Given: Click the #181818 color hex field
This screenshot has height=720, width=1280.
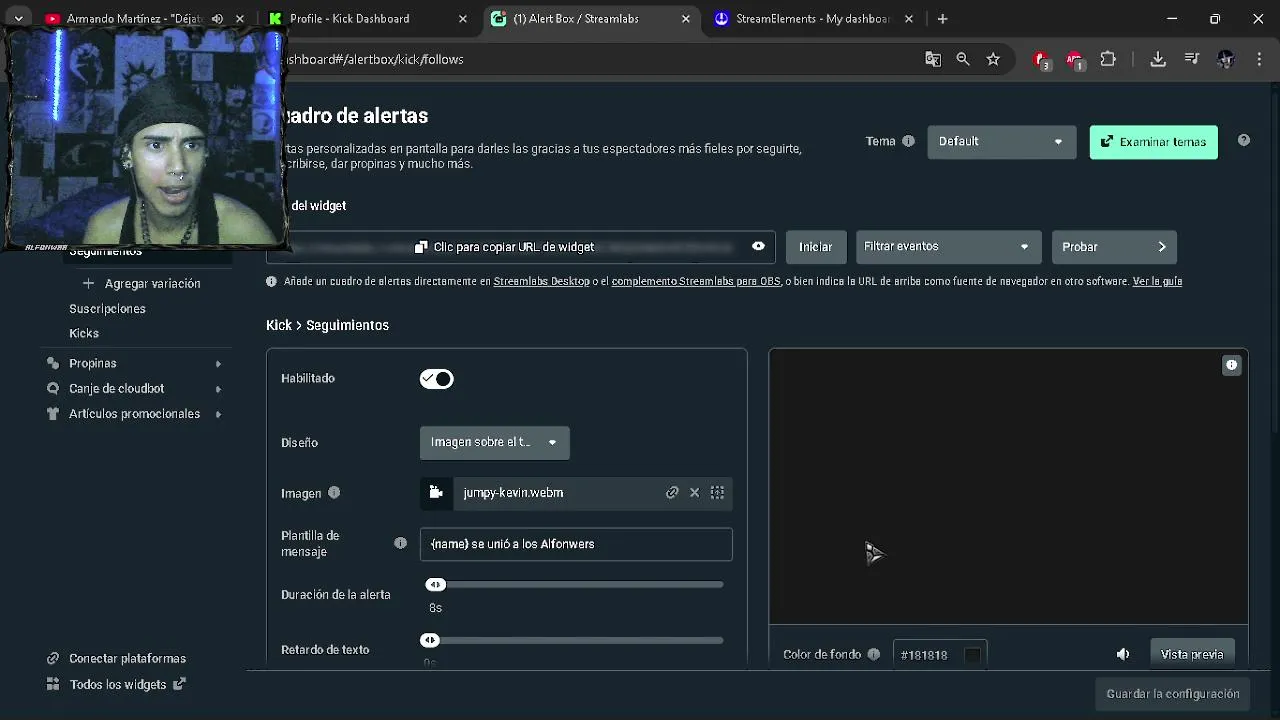Looking at the screenshot, I should tap(940, 655).
